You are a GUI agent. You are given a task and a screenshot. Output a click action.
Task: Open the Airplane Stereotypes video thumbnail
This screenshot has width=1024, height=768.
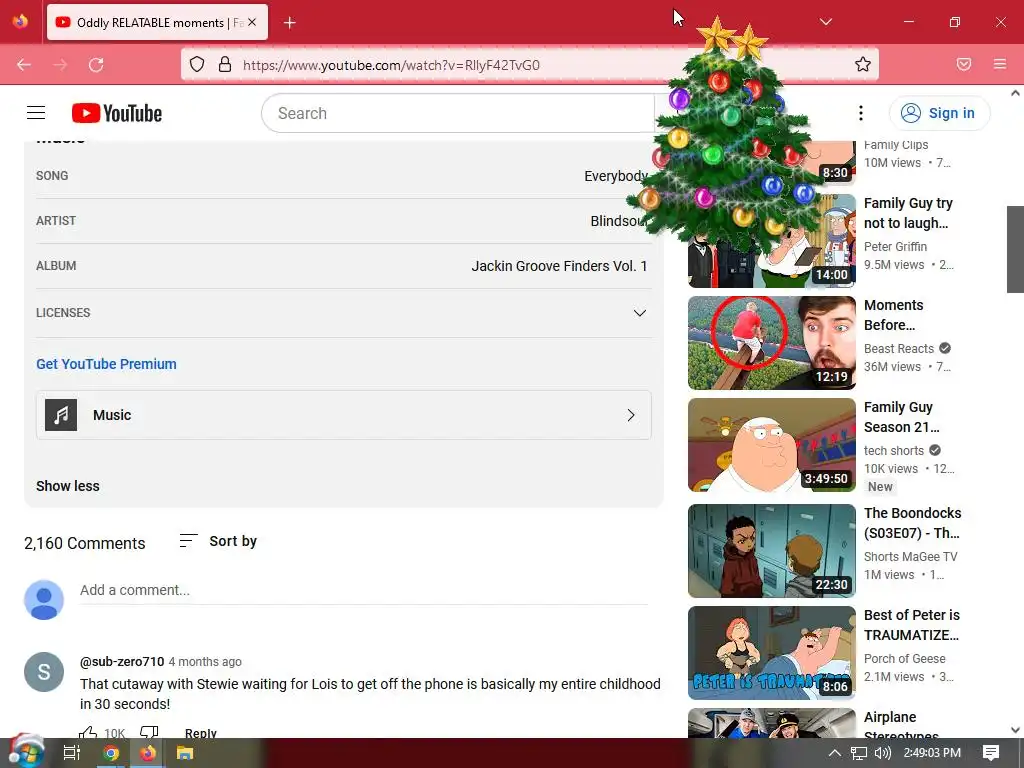[x=771, y=723]
